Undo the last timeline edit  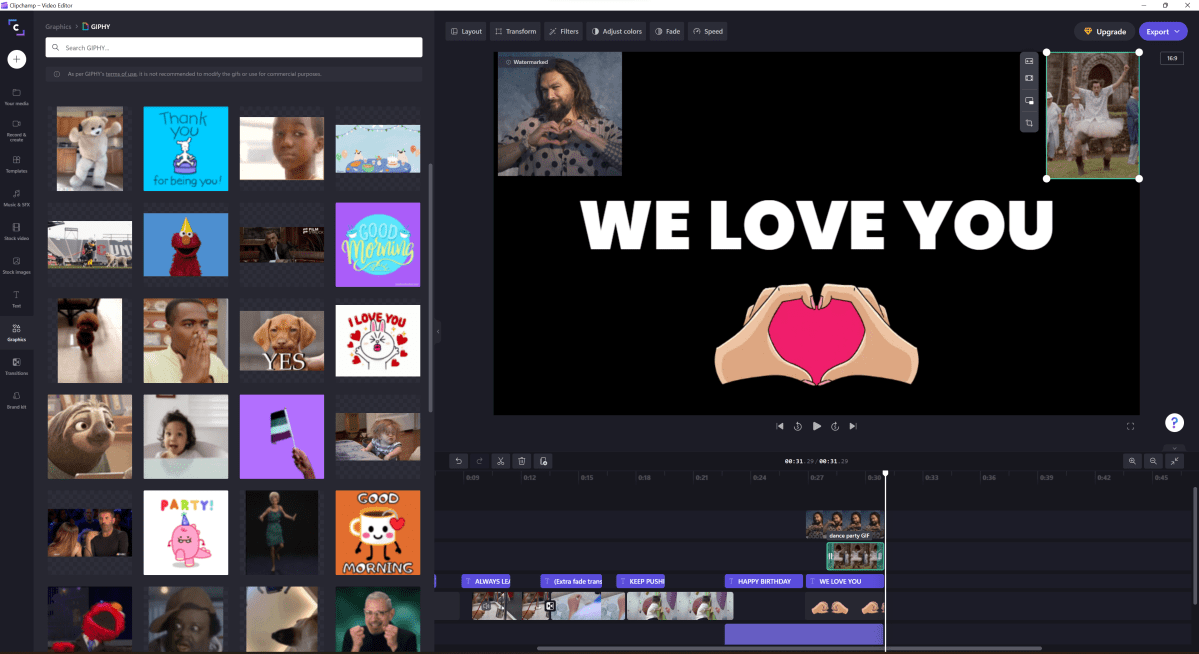(458, 461)
